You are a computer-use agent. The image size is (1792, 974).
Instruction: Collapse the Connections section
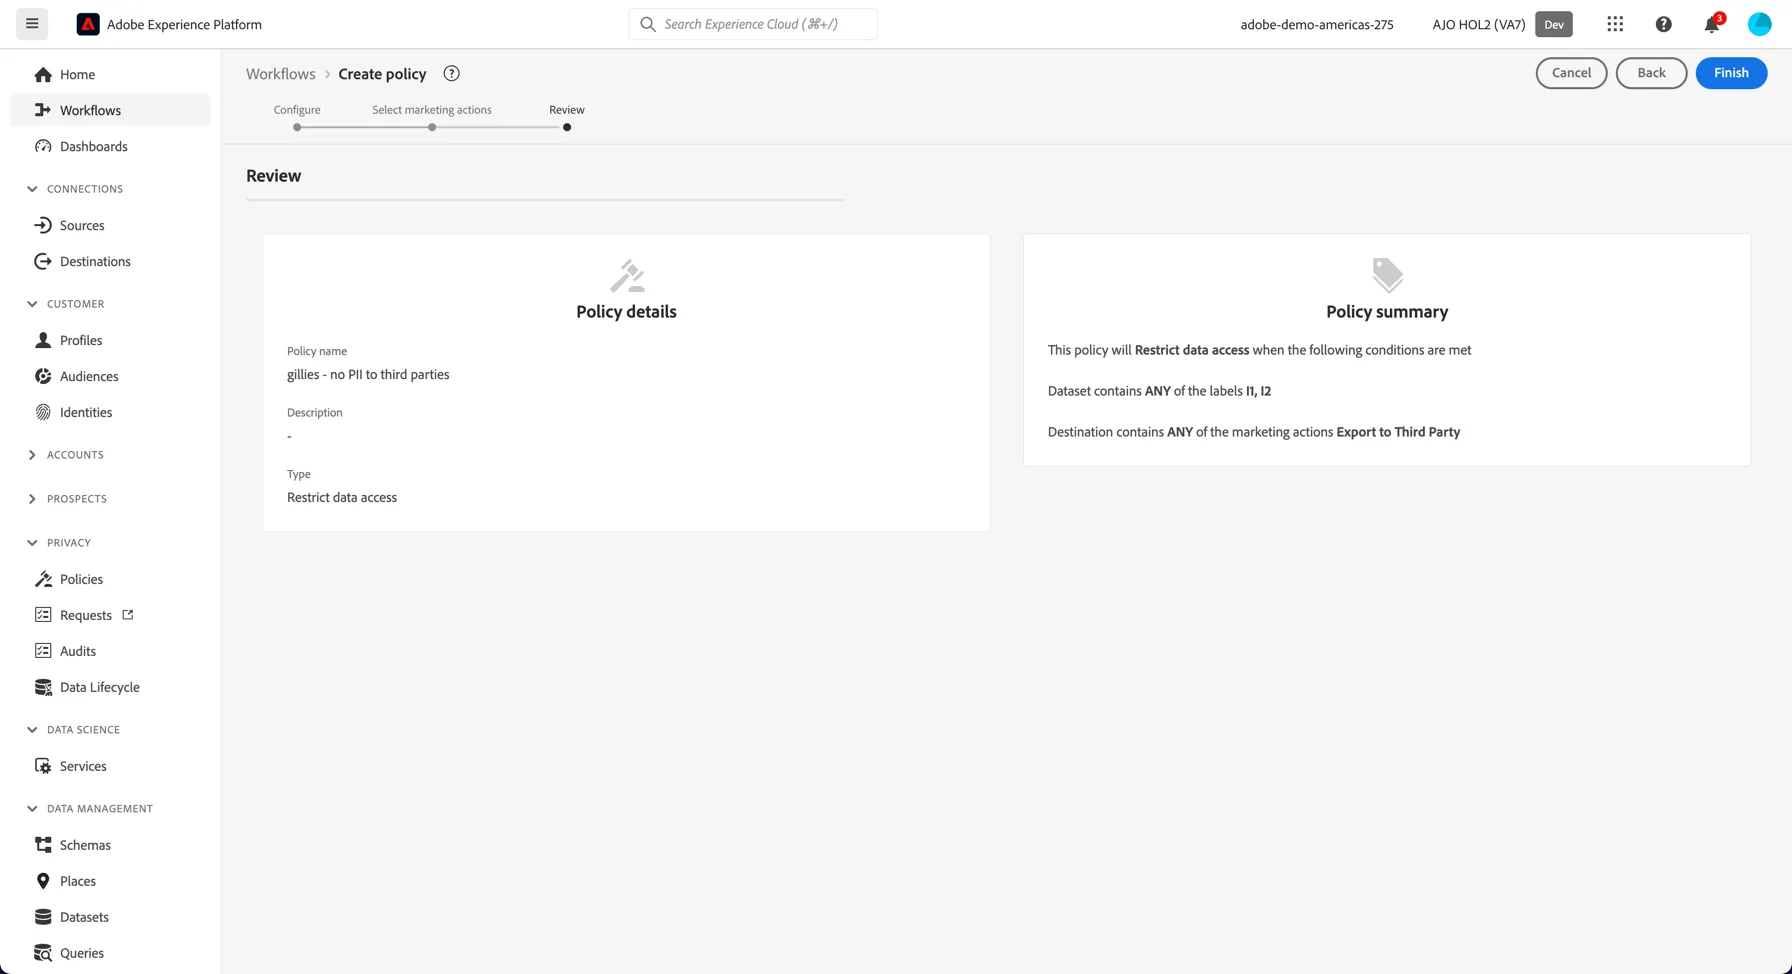pos(32,189)
